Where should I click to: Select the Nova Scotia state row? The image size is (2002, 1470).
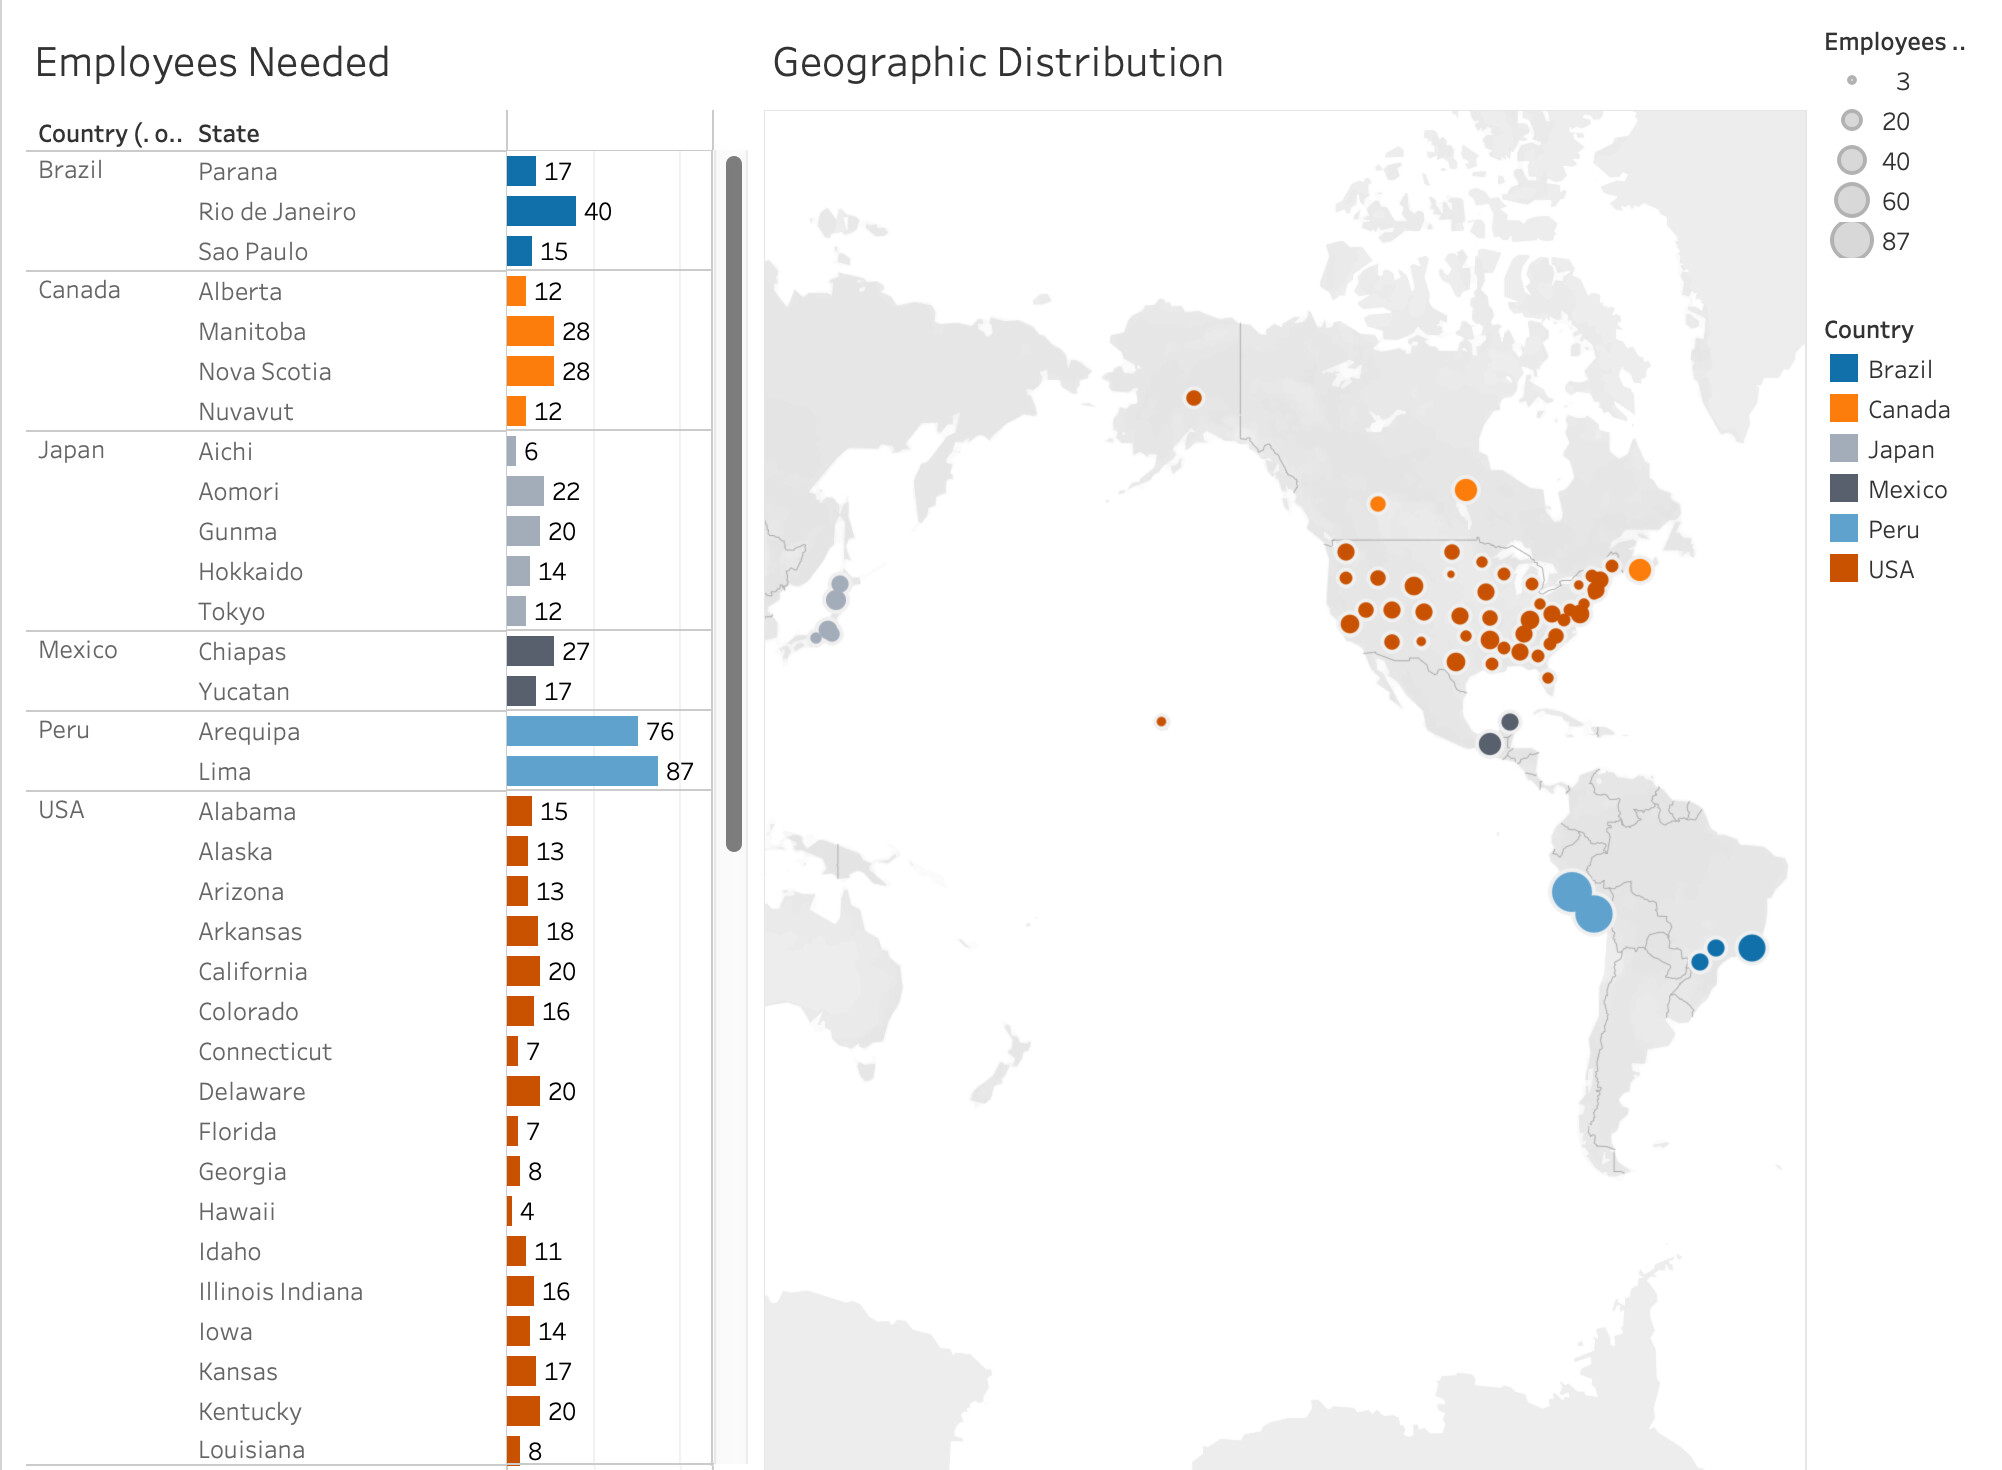265,371
